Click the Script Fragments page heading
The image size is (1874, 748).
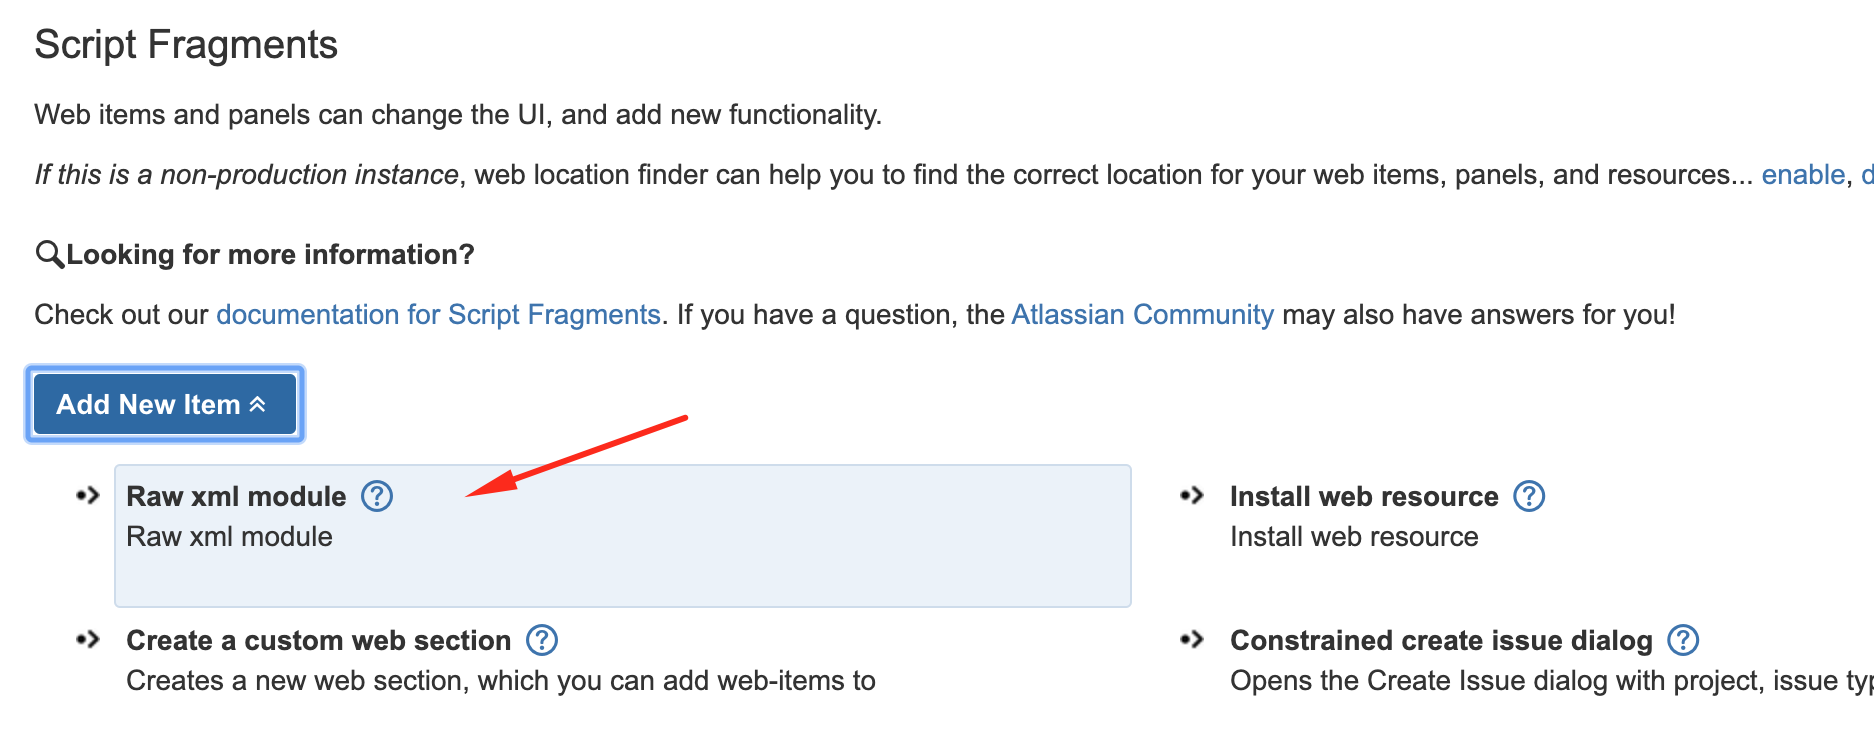point(186,45)
